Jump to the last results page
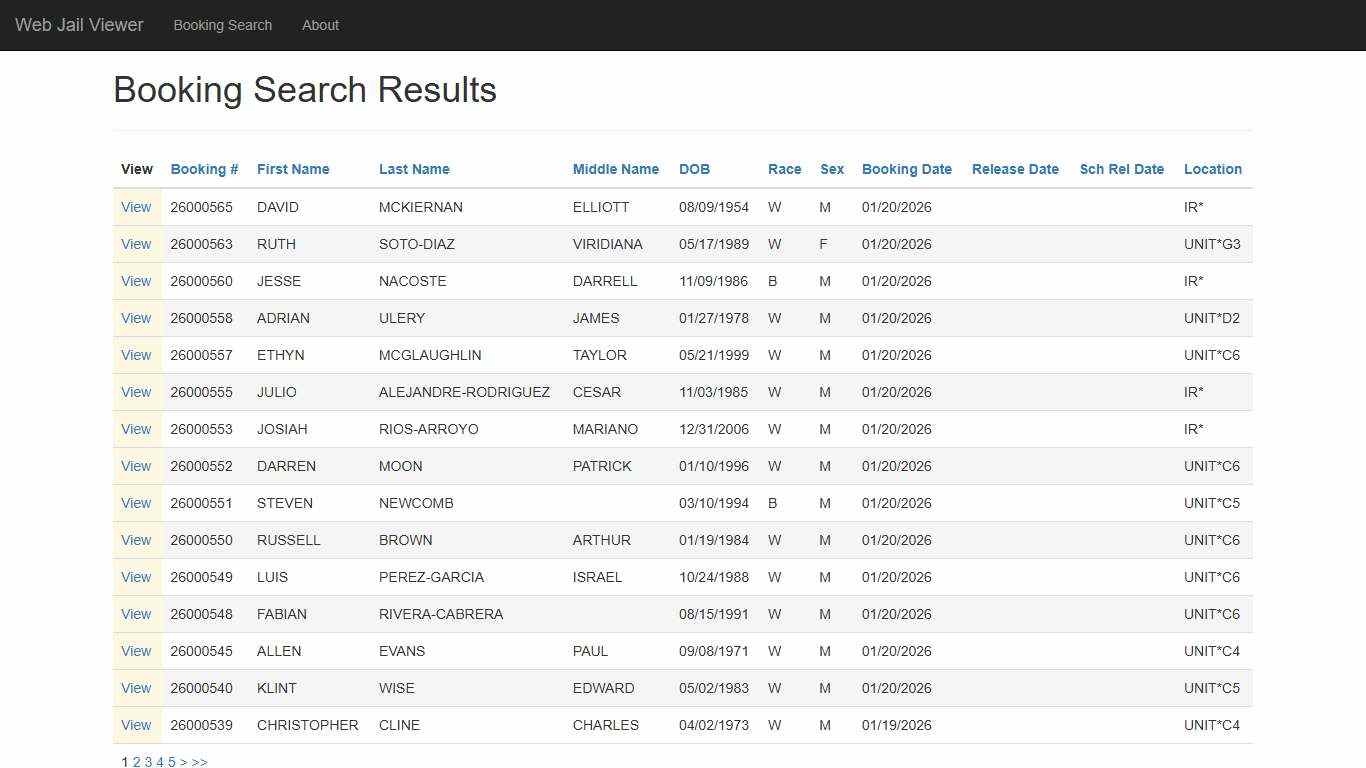This screenshot has width=1366, height=768. 199,761
